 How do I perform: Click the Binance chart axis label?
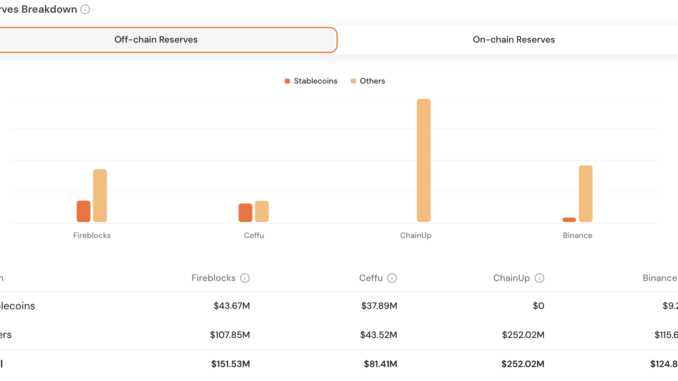click(x=577, y=235)
